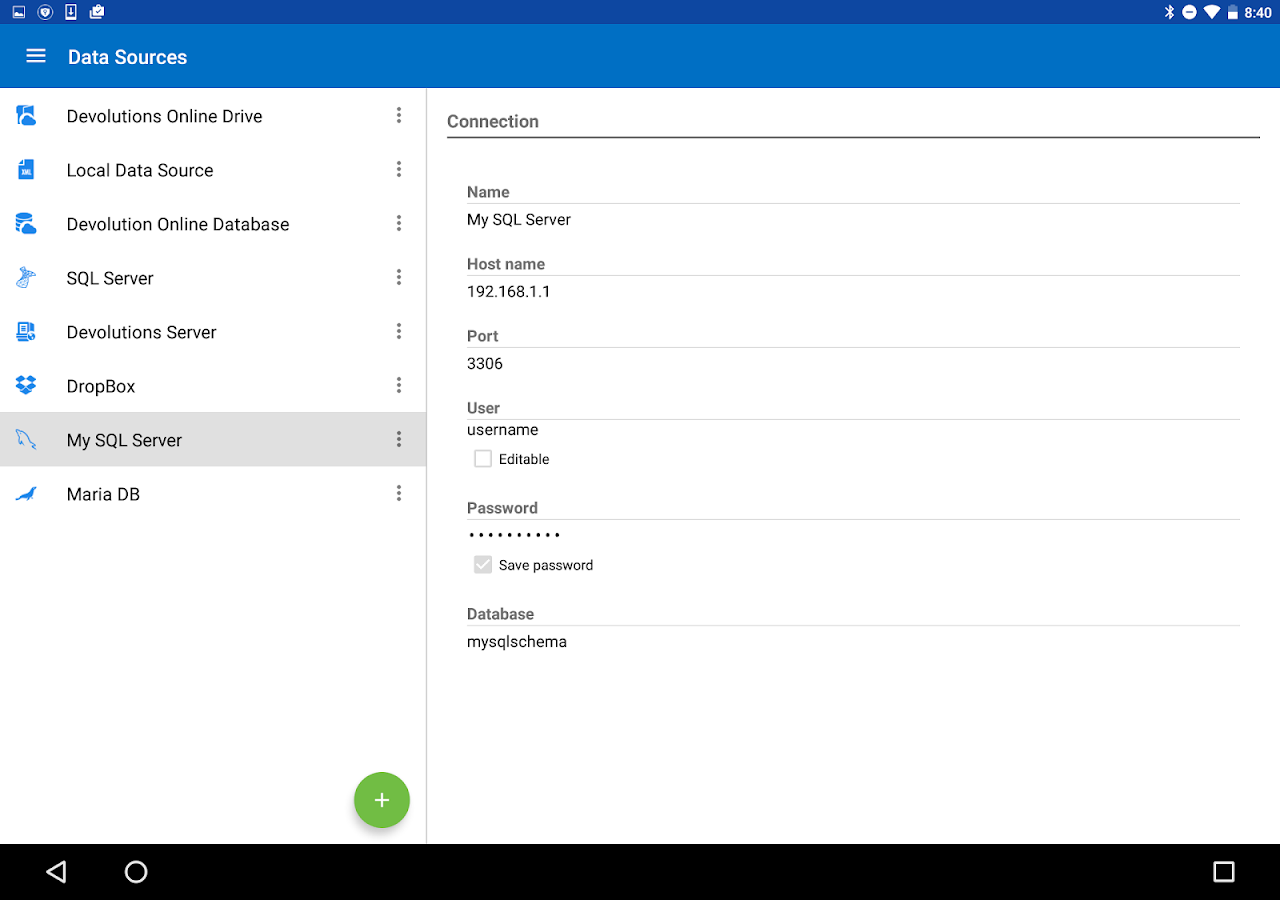Screen dimensions: 1280x900
Task: Tap the Android home circle button
Action: pyautogui.click(x=136, y=872)
